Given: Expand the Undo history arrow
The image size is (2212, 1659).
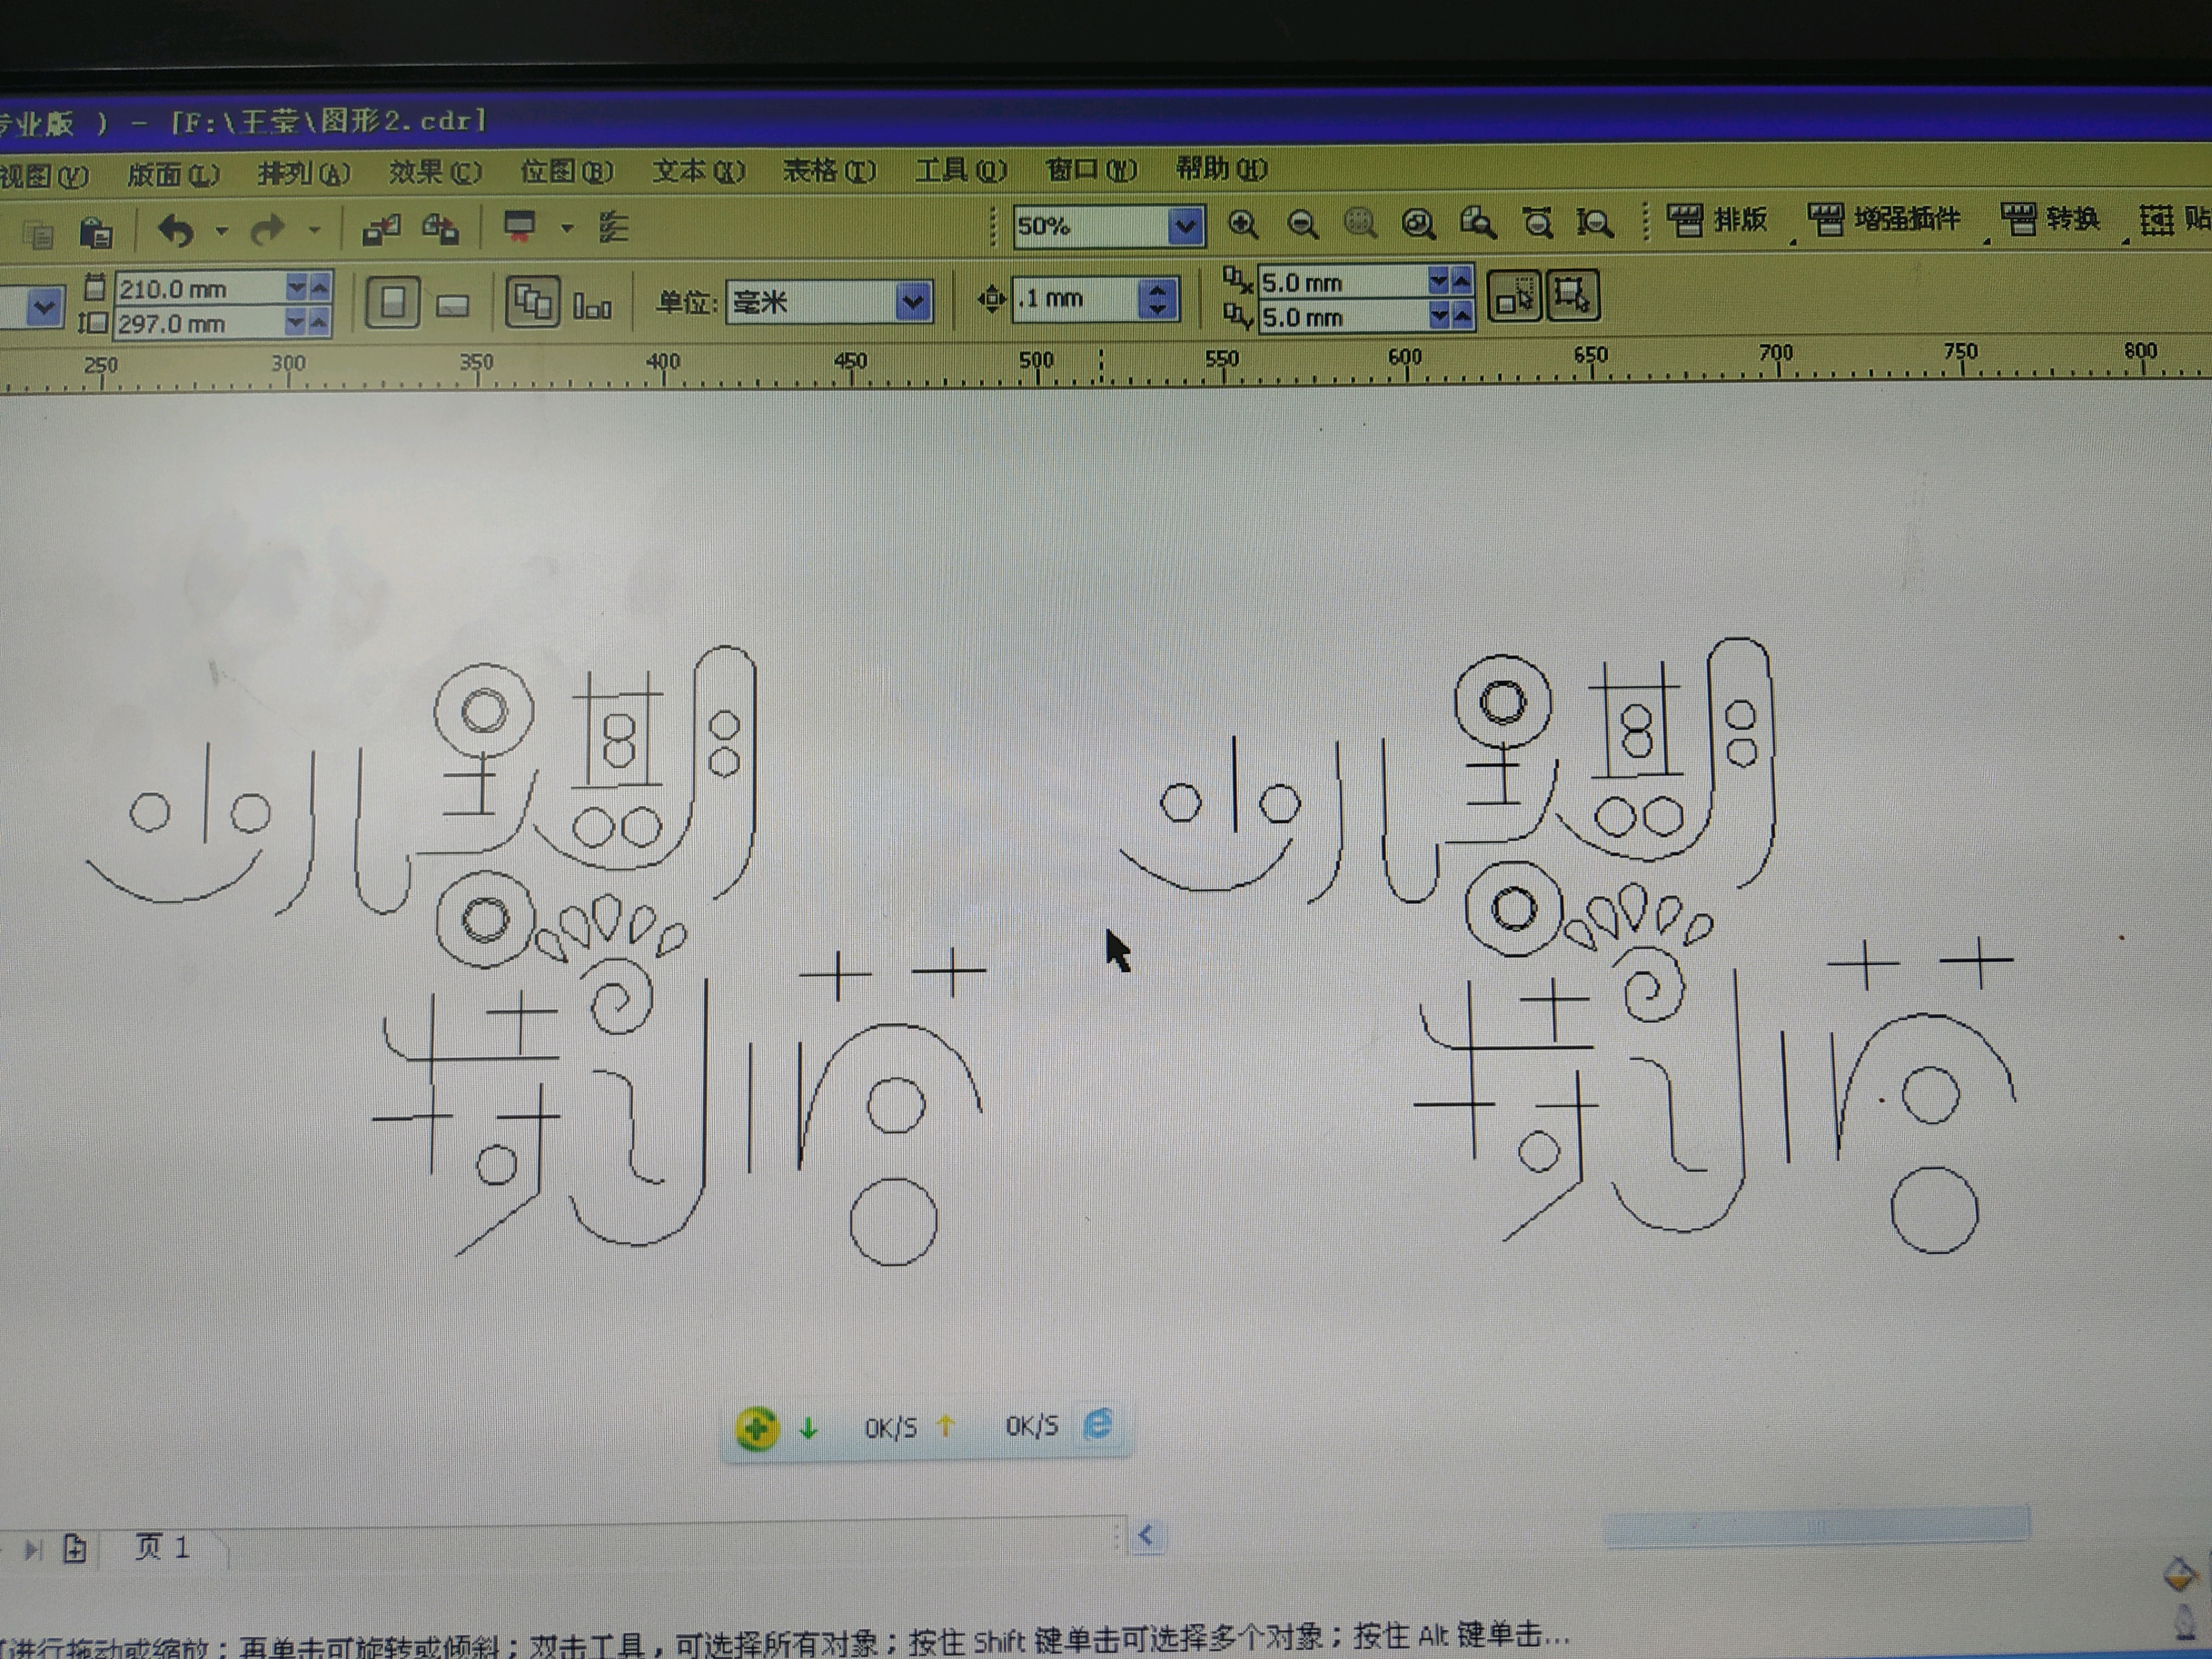Looking at the screenshot, I should point(222,231).
